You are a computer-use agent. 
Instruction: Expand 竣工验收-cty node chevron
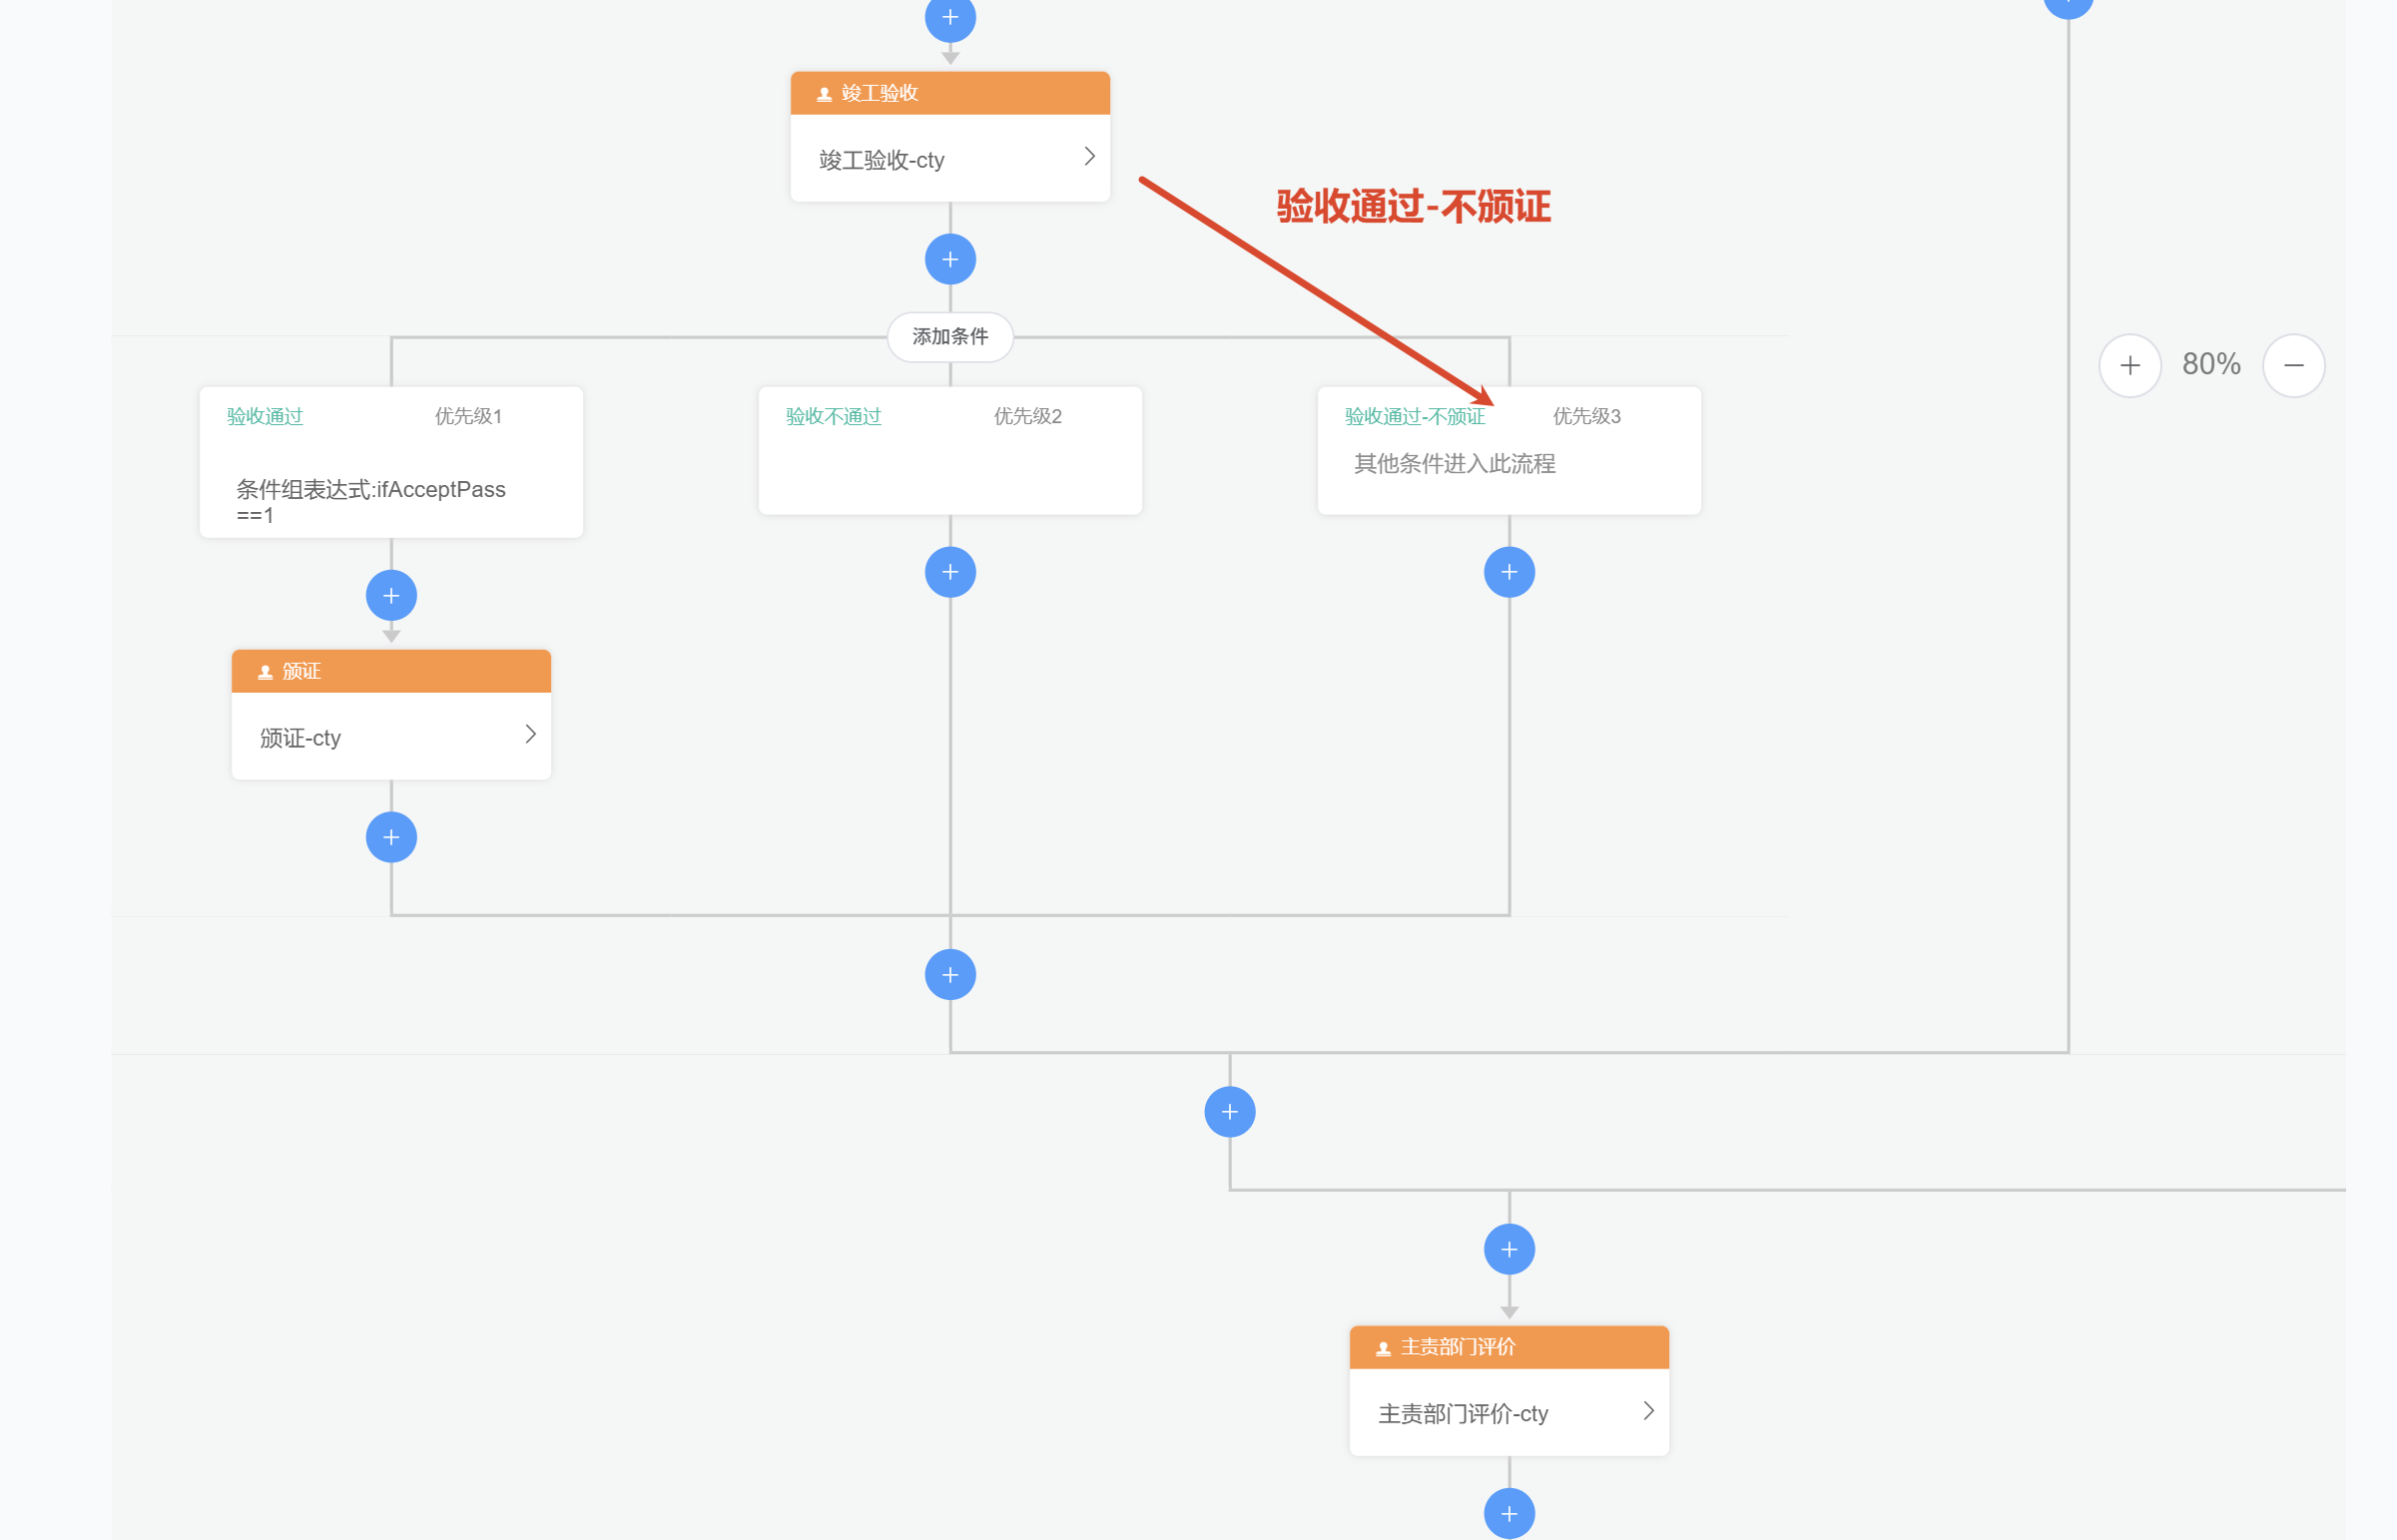point(1089,156)
